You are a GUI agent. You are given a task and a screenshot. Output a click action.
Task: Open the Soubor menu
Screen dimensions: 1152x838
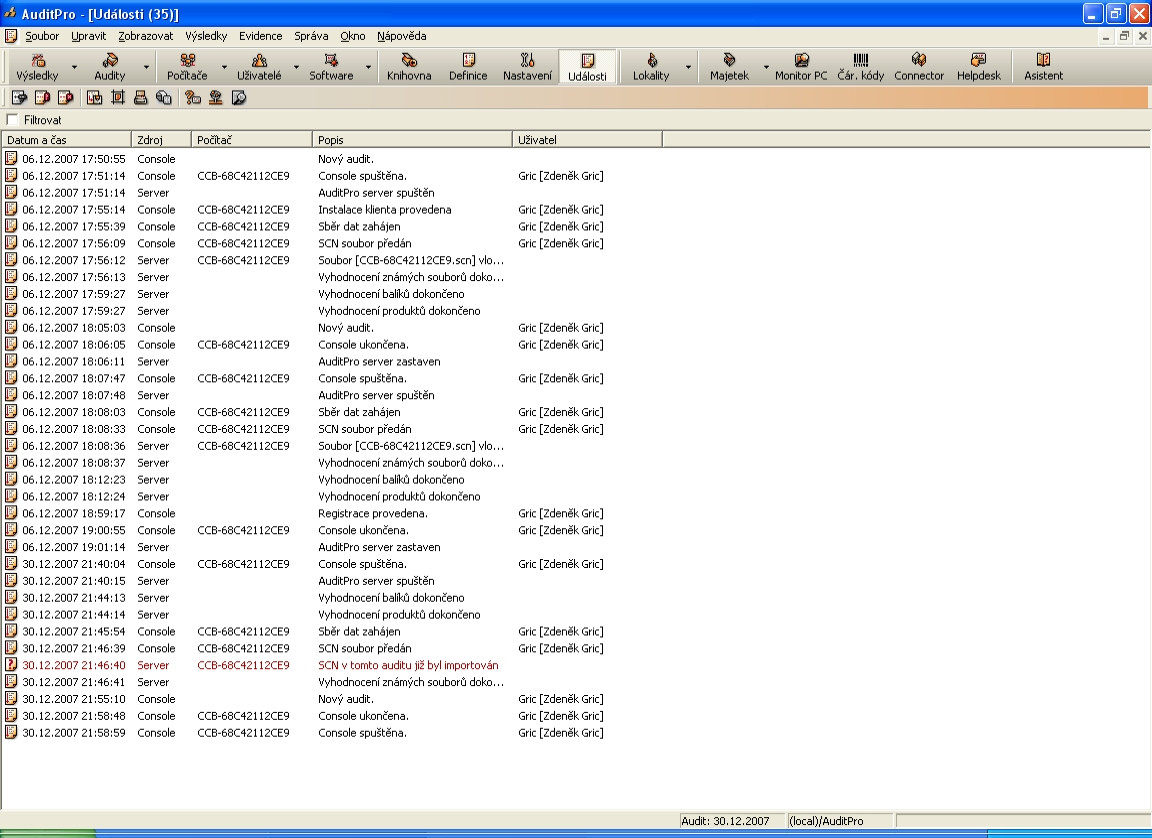[x=42, y=36]
